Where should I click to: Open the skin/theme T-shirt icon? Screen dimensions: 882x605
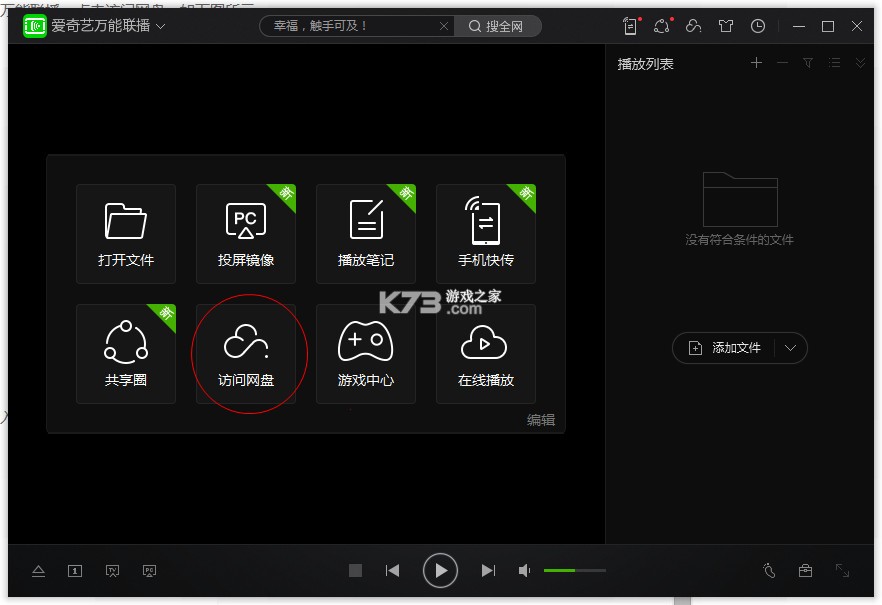[726, 26]
